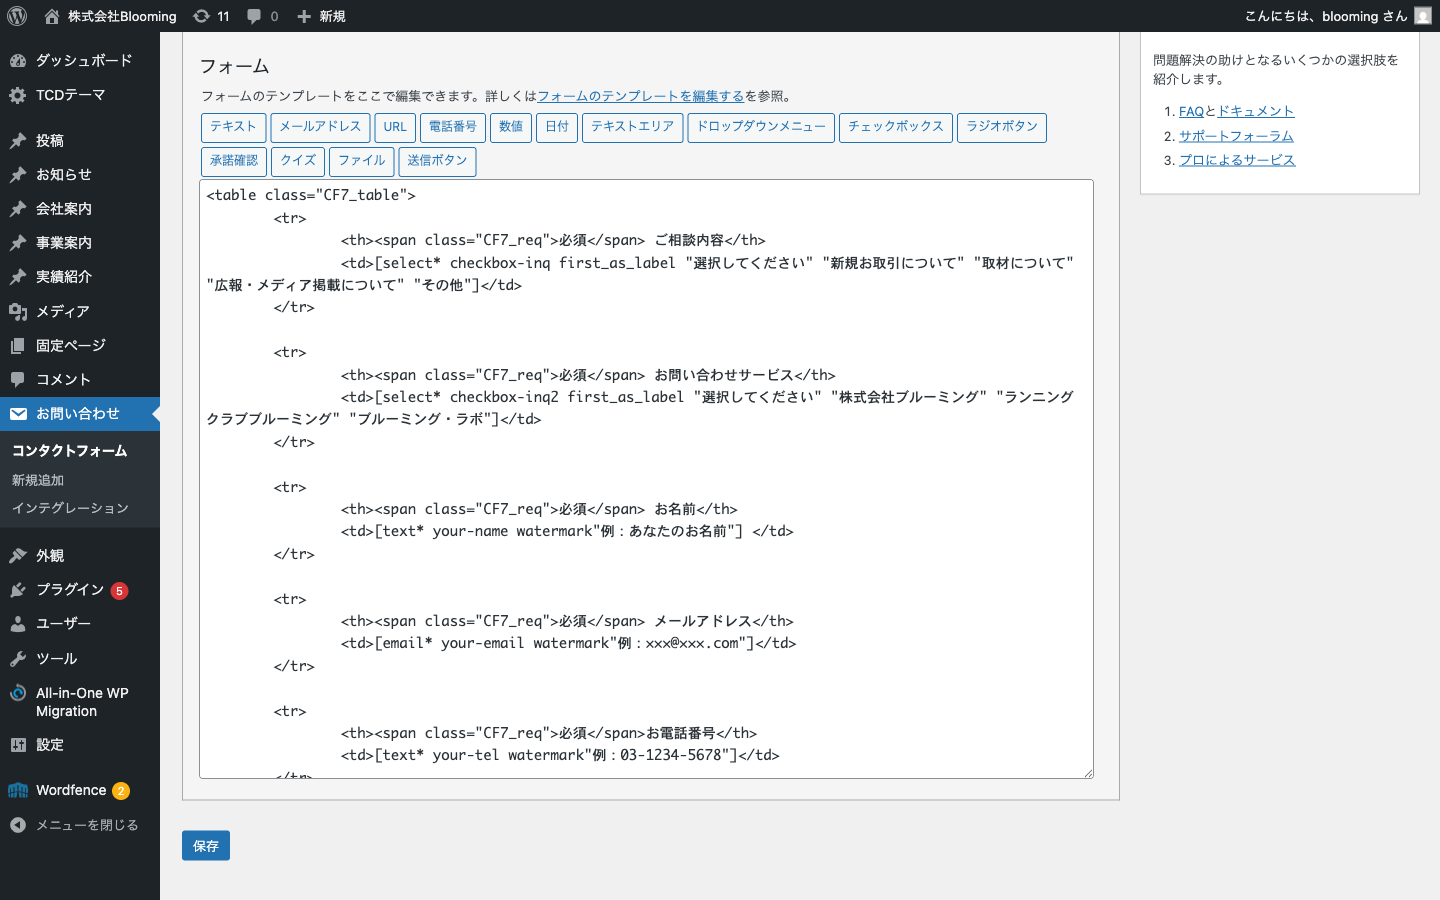The height and width of the screenshot is (900, 1440).
Task: Insert a ドロップダウンメニュー form tag
Action: point(761,127)
